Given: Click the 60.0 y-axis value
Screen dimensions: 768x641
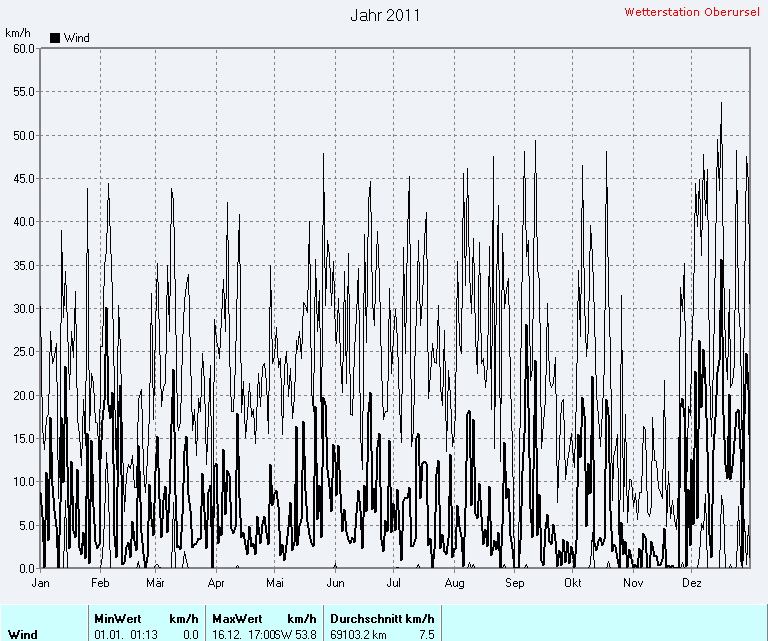Looking at the screenshot, I should click(24, 48).
